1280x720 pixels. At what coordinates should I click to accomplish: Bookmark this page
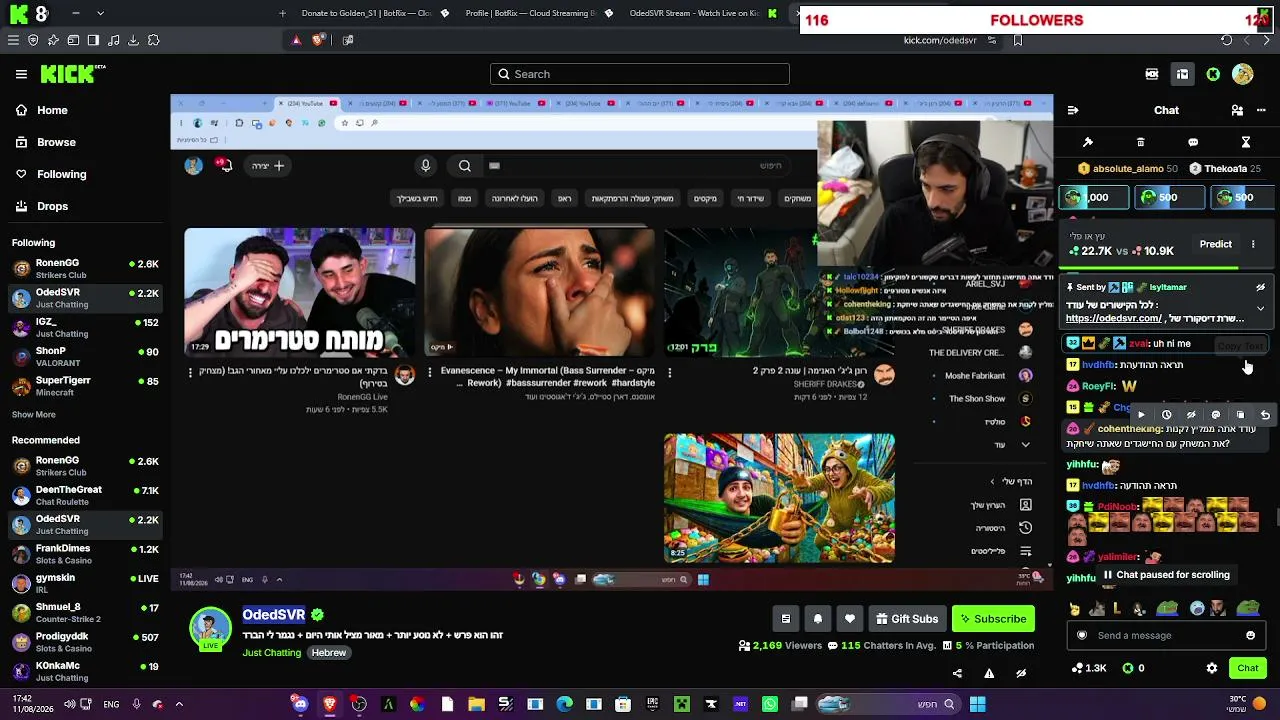pos(1018,40)
